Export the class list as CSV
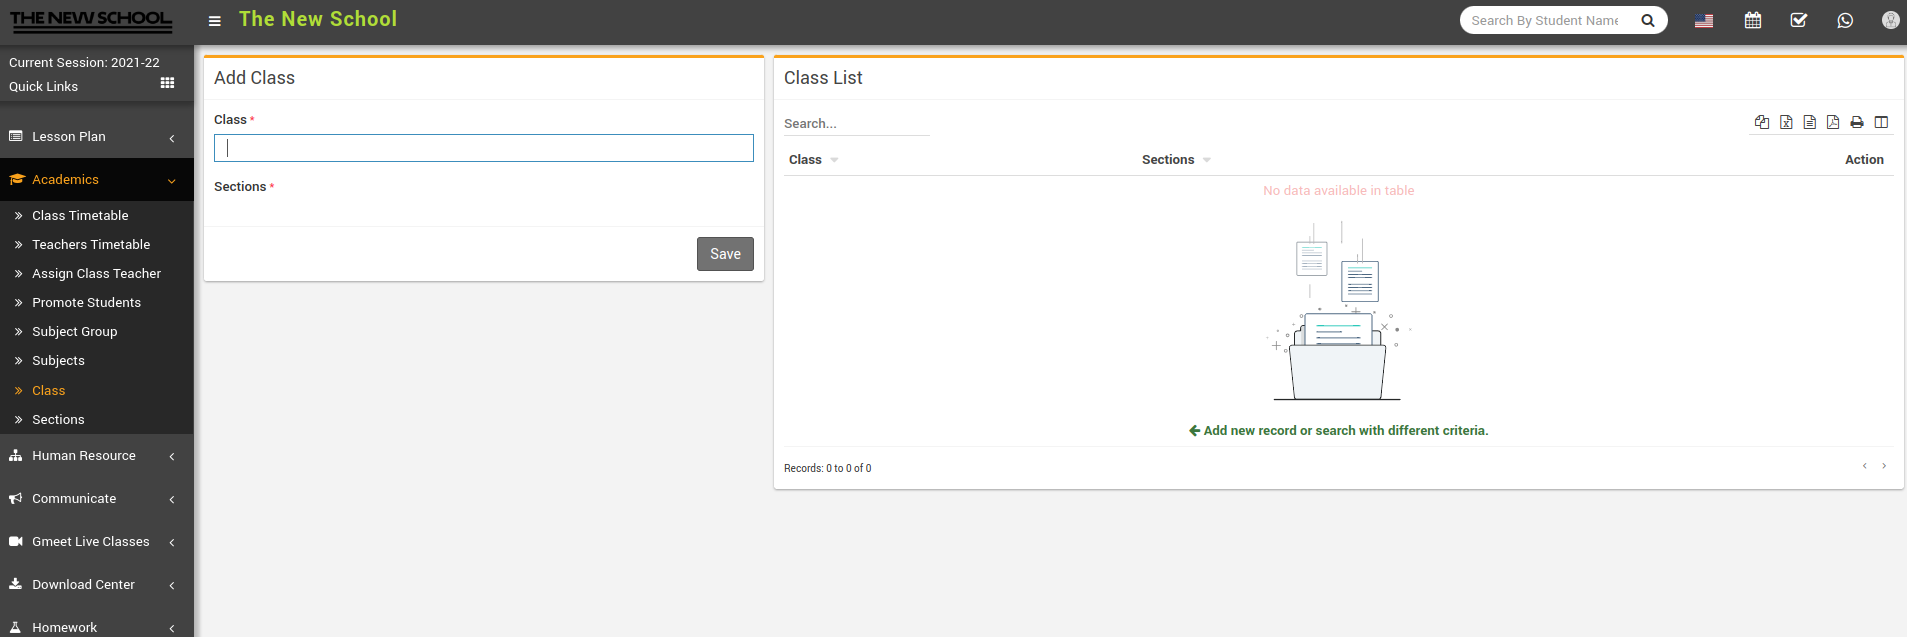The image size is (1907, 637). coord(1810,122)
